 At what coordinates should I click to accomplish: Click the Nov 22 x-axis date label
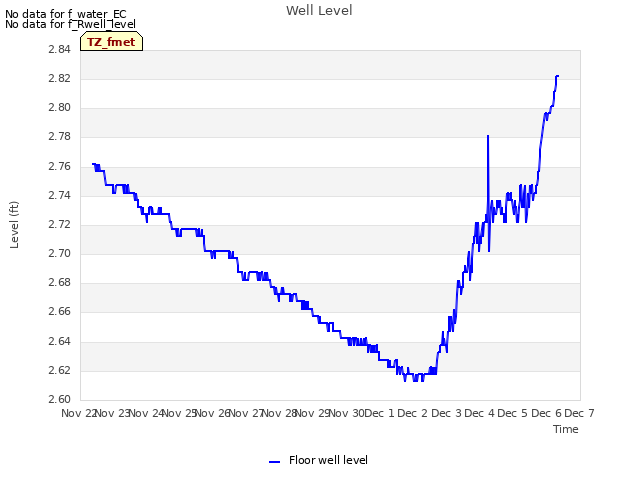pyautogui.click(x=78, y=413)
